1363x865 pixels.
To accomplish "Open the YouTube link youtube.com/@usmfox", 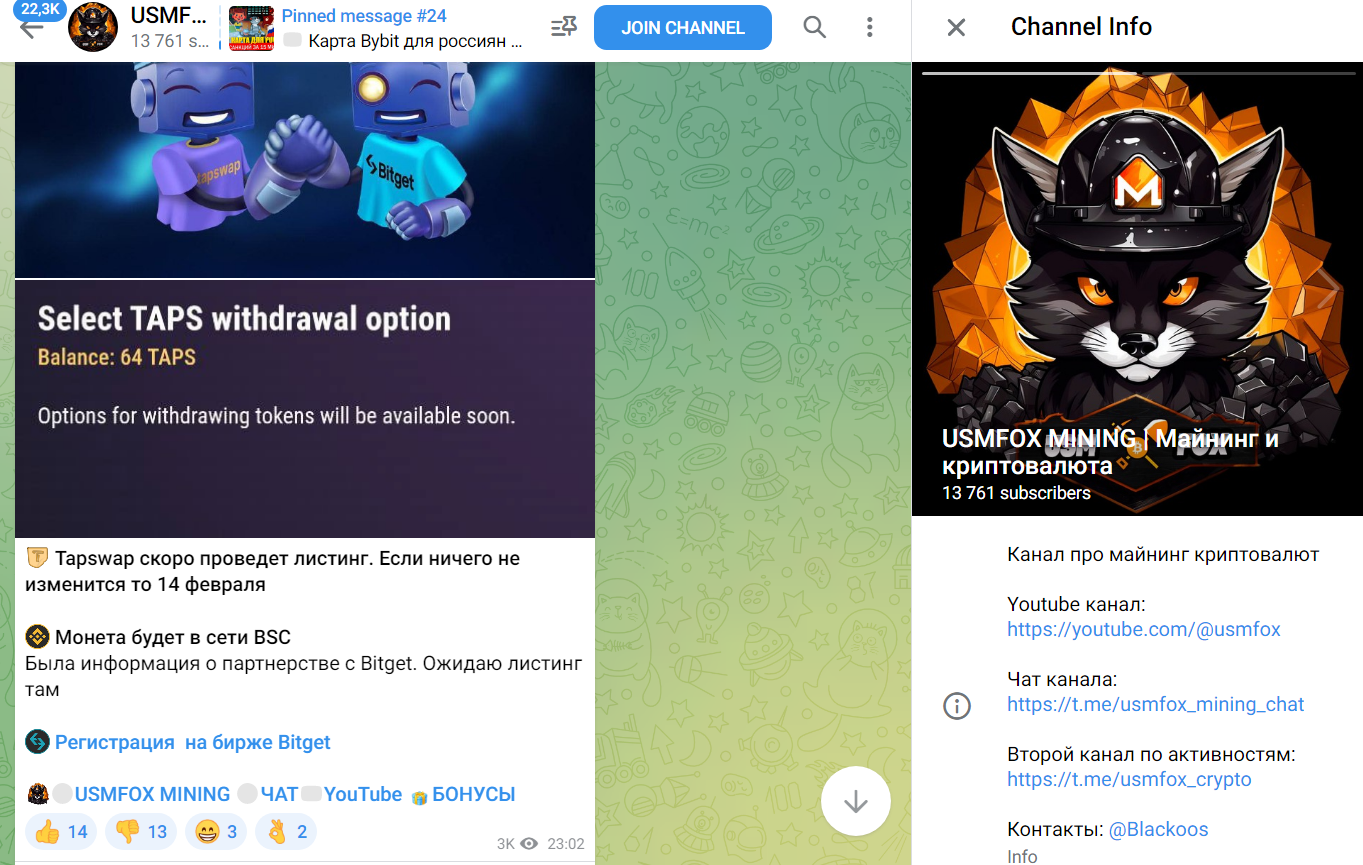I will (x=1144, y=630).
